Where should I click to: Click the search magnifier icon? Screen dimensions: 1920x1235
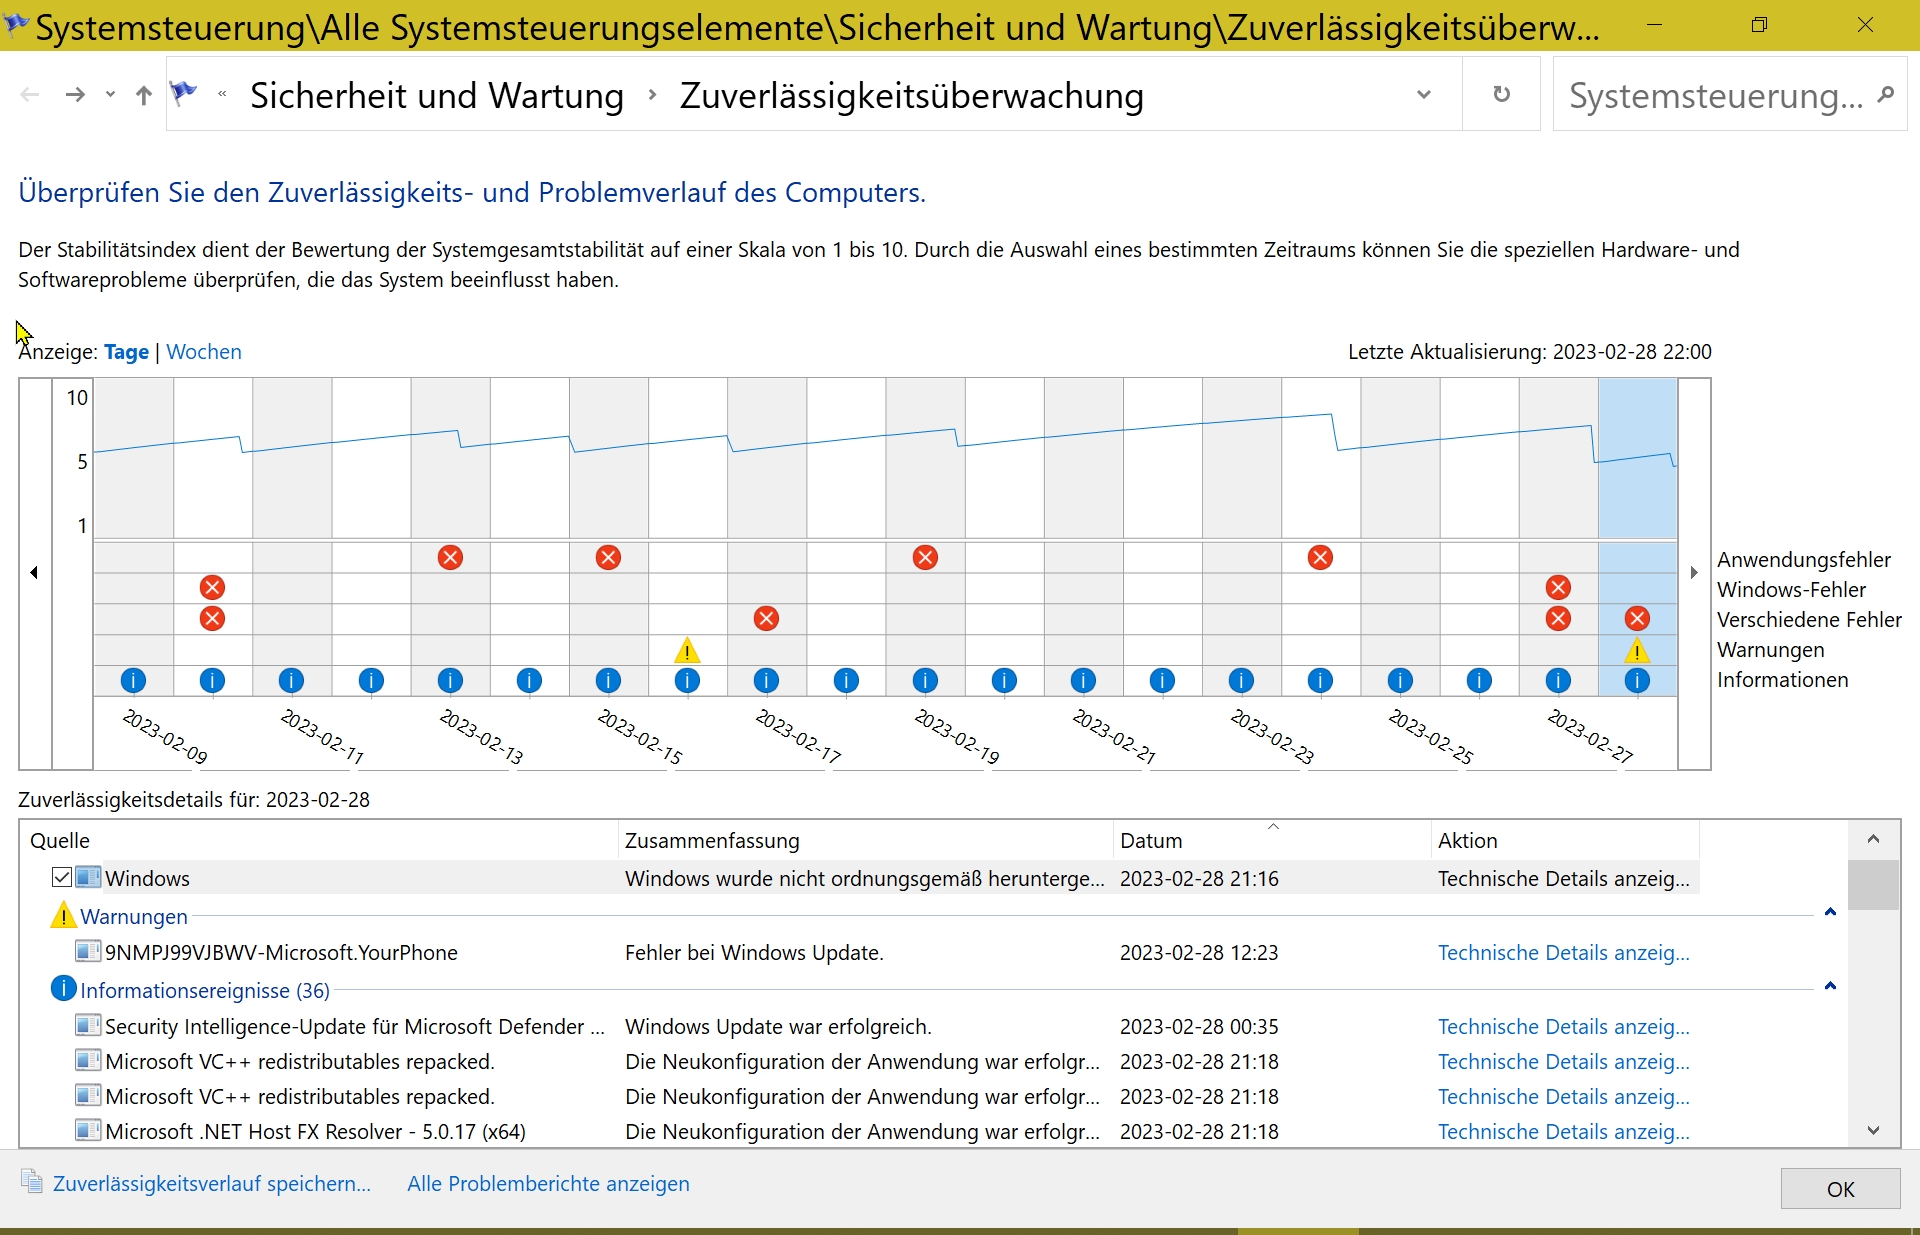click(1886, 95)
